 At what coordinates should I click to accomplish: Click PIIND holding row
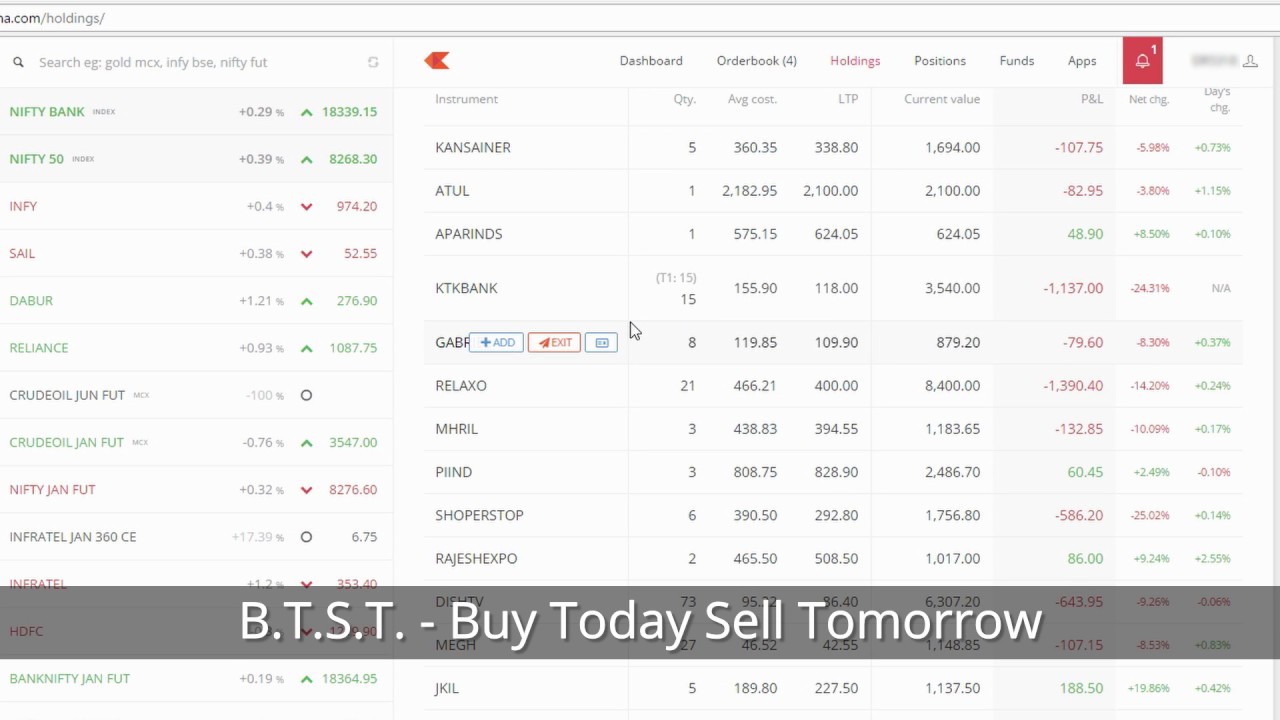832,472
